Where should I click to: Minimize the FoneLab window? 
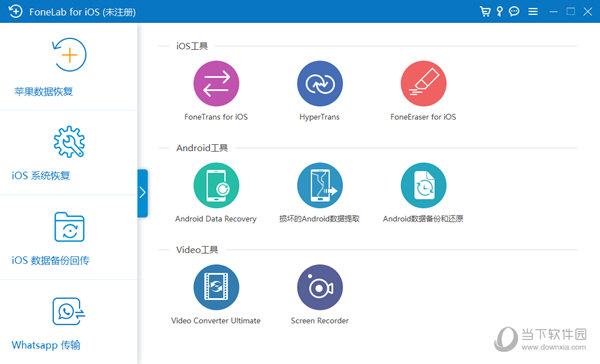pos(553,11)
